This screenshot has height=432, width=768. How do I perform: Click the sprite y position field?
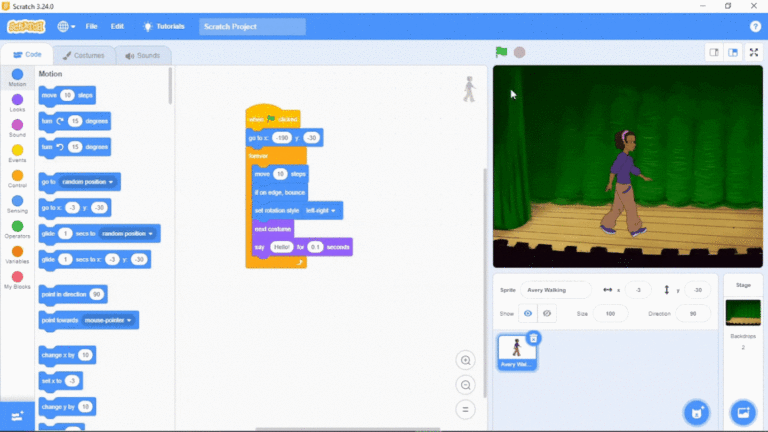pyautogui.click(x=697, y=290)
